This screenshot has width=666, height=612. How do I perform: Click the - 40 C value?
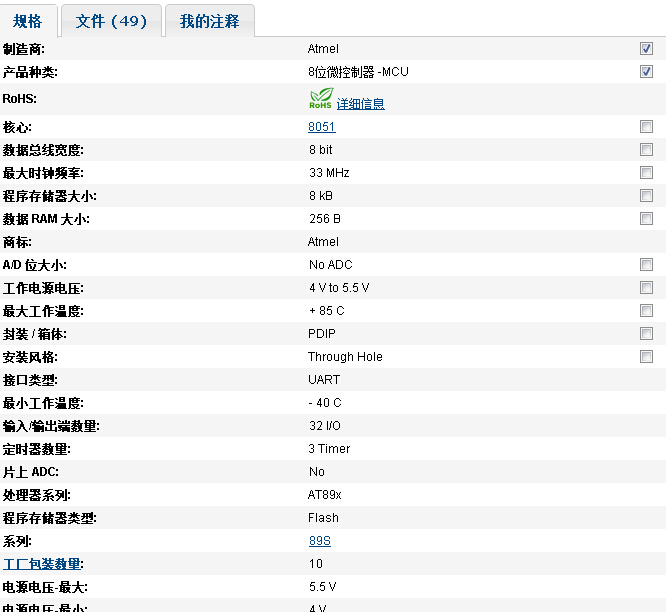[x=325, y=403]
